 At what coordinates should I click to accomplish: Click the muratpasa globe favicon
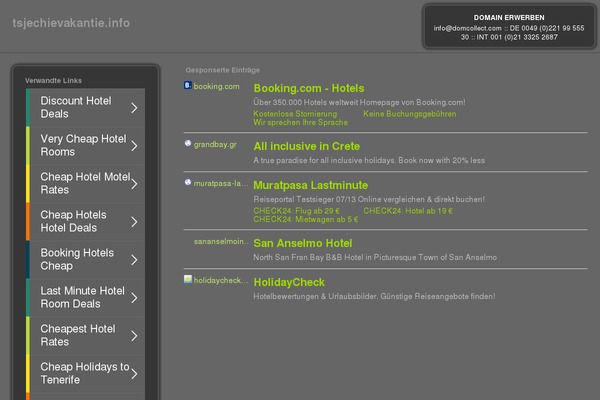tap(188, 182)
